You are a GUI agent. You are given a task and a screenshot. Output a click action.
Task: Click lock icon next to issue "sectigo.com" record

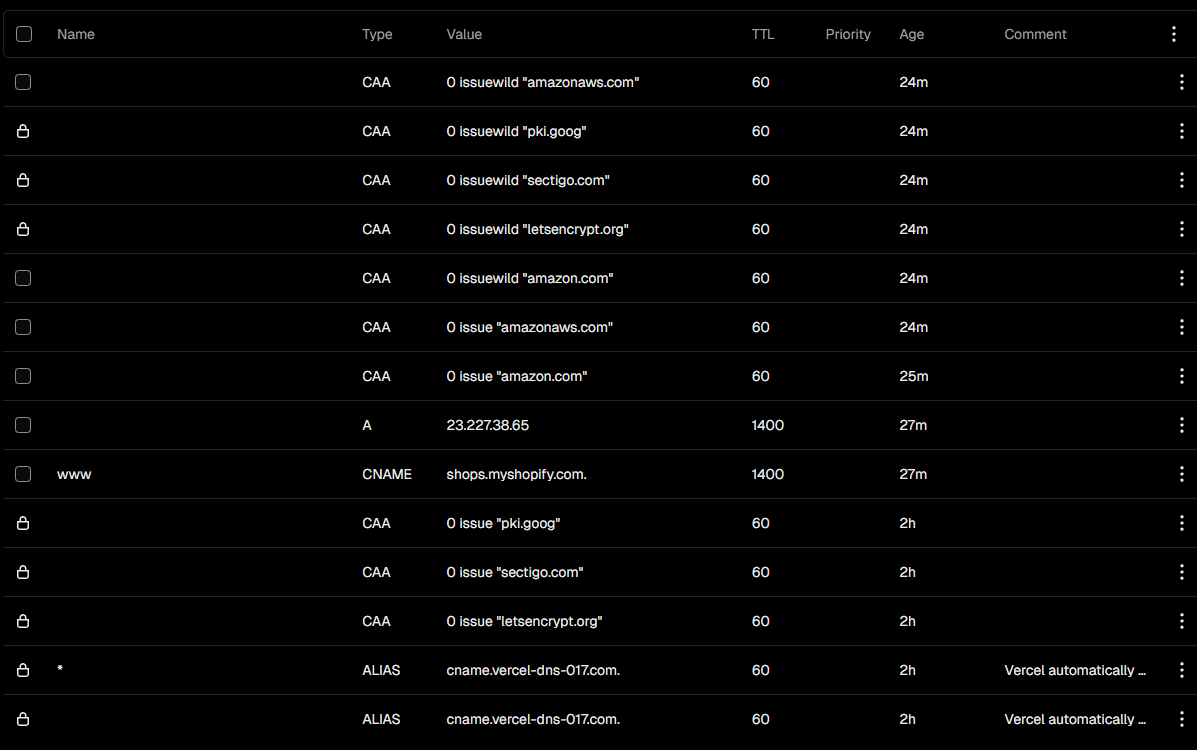pos(23,572)
